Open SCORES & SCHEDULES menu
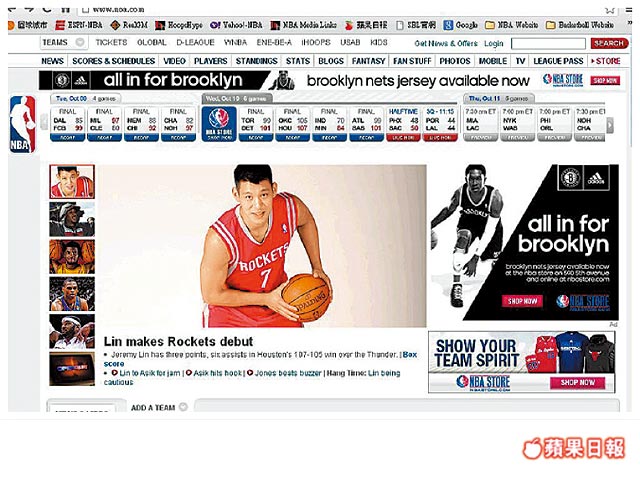The height and width of the screenshot is (480, 640). click(x=113, y=61)
